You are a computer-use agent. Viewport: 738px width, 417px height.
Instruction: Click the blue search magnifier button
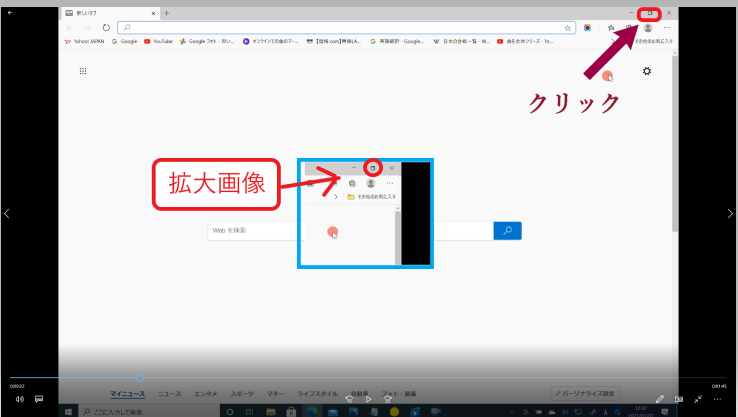(507, 231)
